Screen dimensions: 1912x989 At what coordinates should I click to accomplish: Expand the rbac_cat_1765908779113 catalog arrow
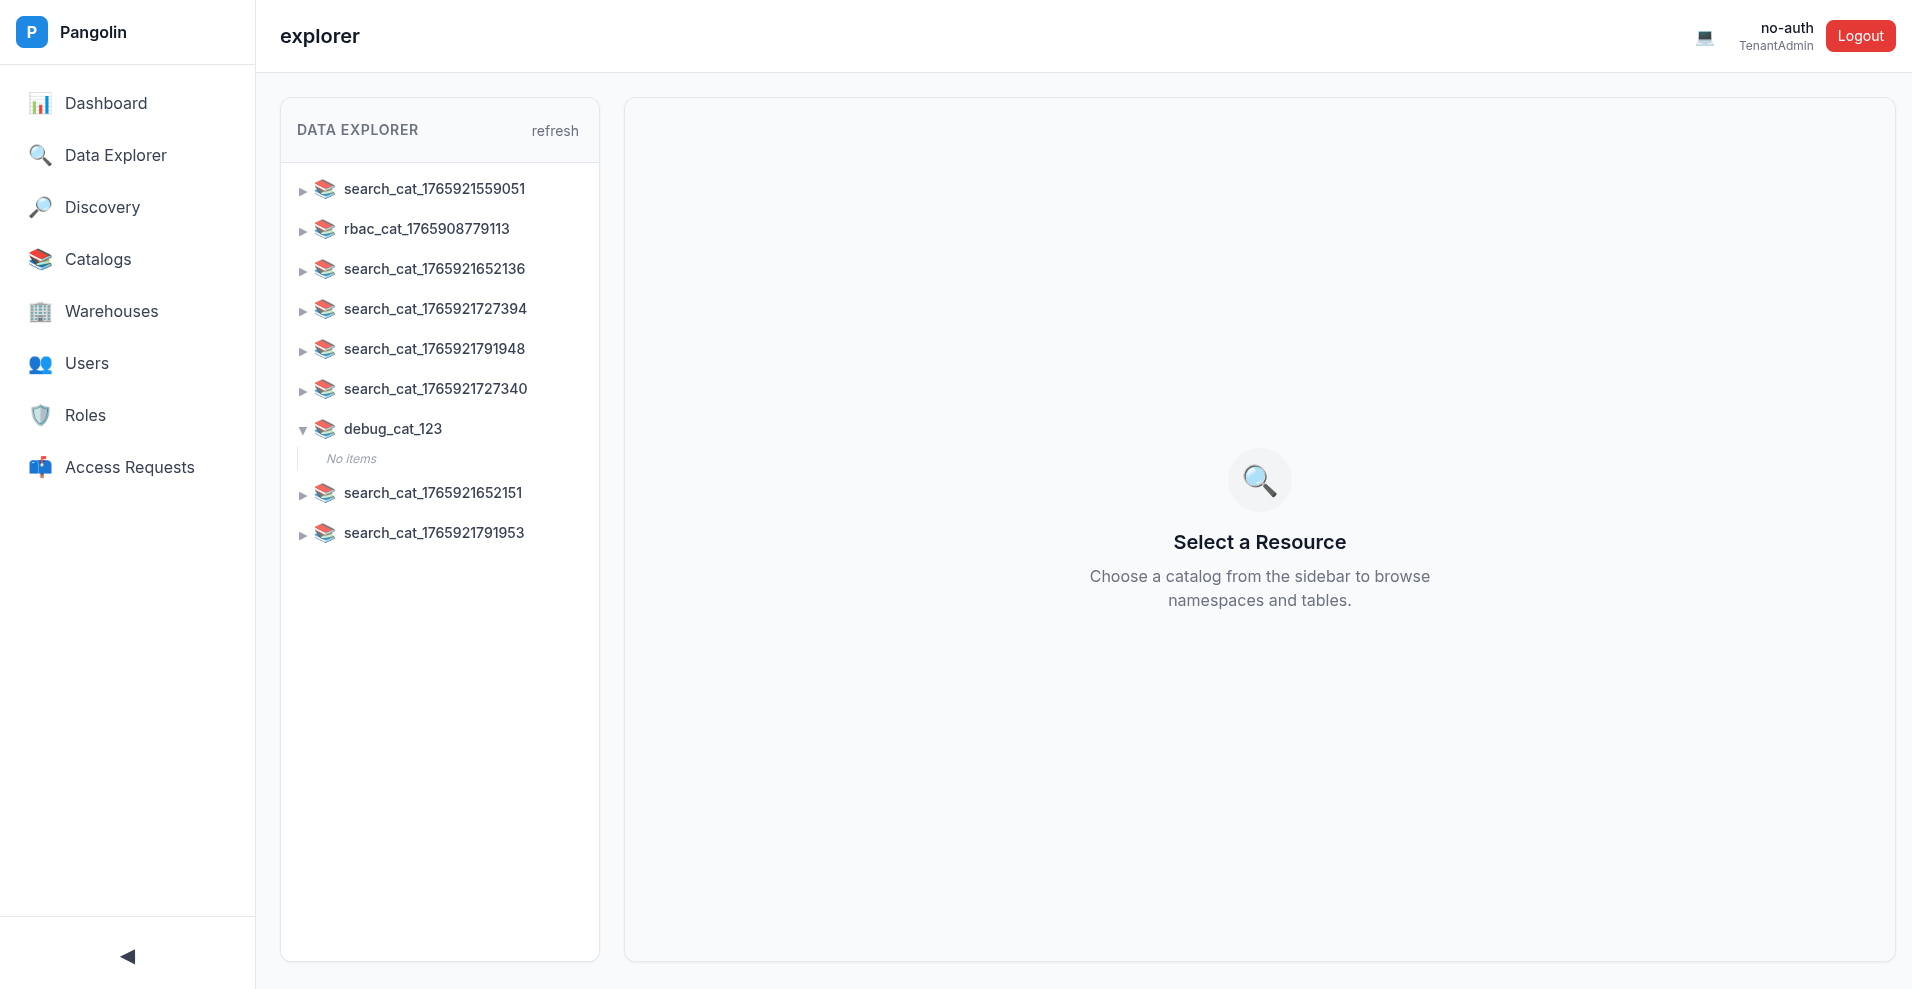click(302, 231)
